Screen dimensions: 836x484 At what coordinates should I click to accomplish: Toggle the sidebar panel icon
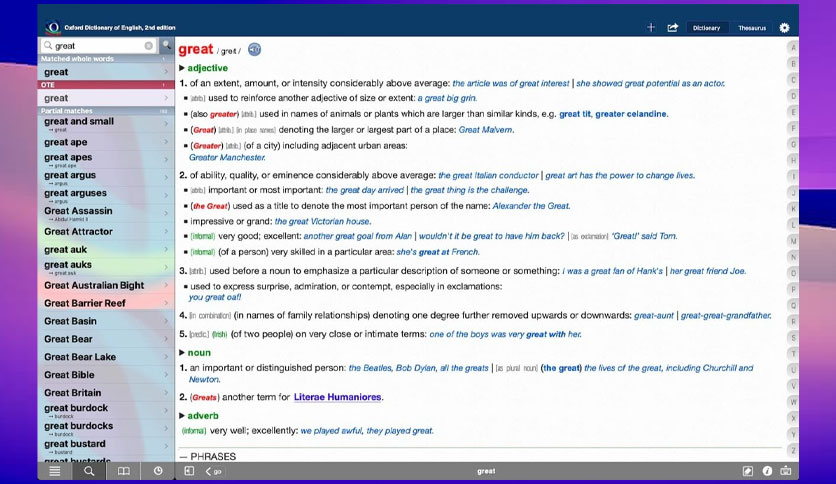point(189,471)
